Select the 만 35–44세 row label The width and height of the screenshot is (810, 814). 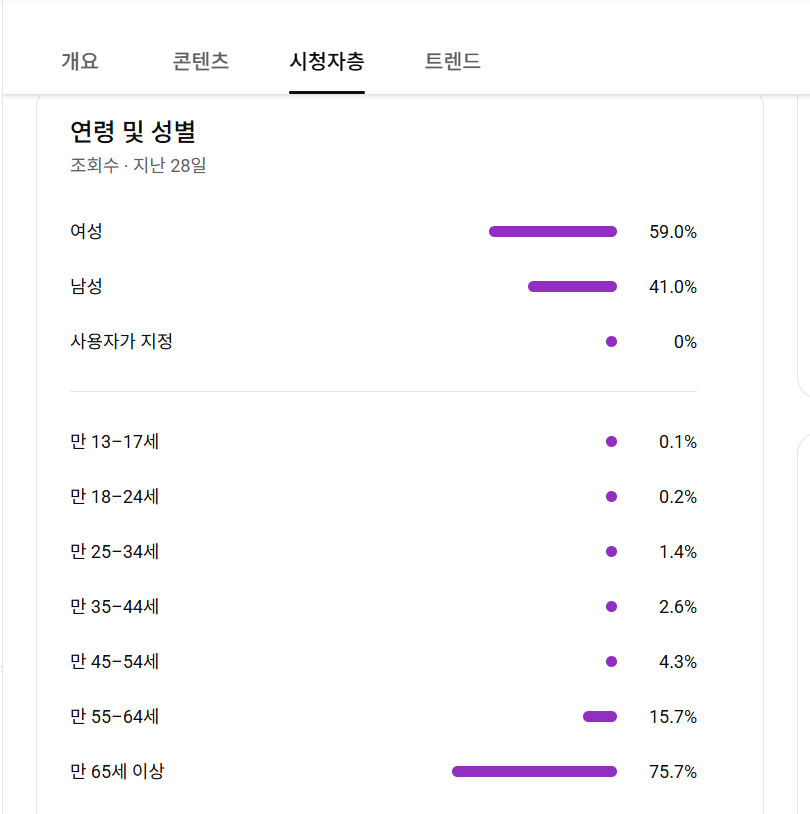114,607
